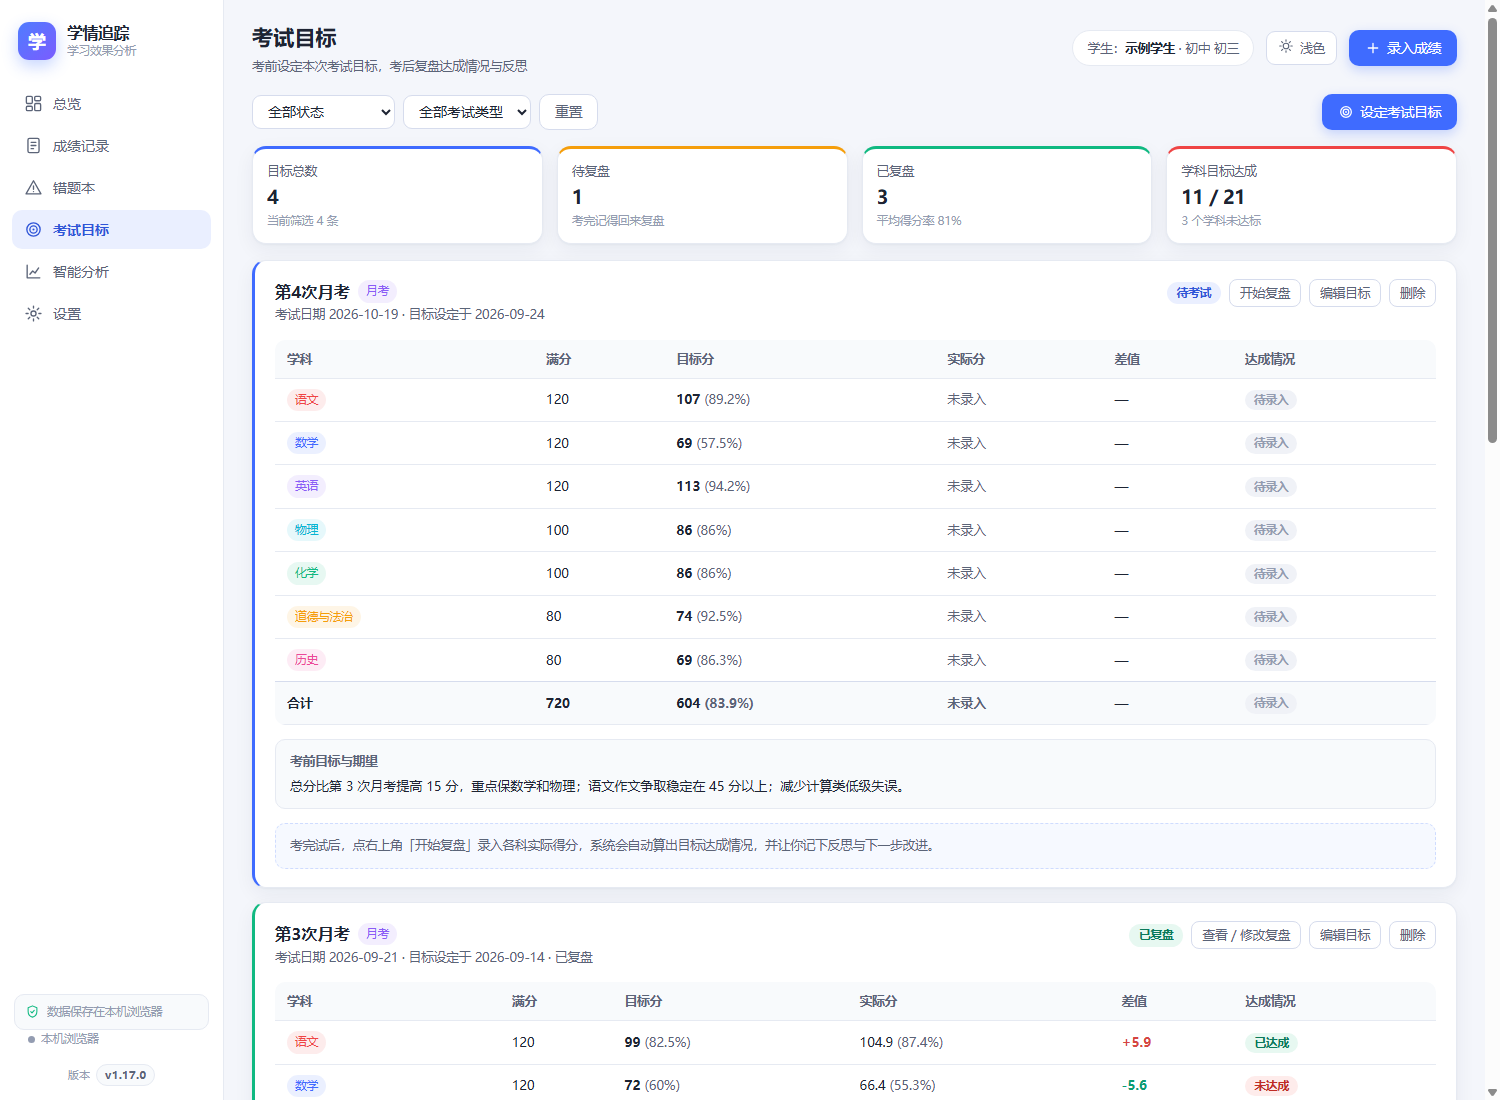Open the 全部状态 filter dropdown

(x=323, y=112)
